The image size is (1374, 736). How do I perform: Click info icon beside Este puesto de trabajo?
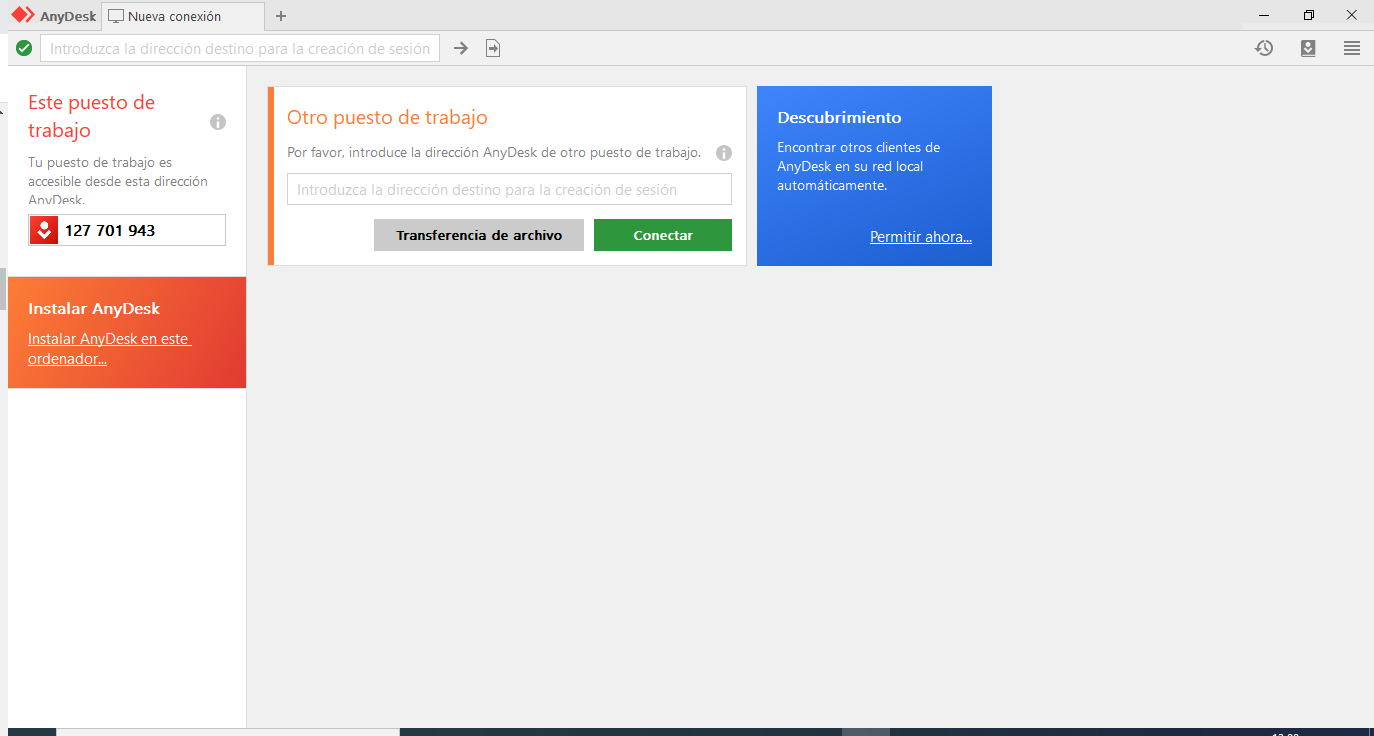pyautogui.click(x=218, y=122)
